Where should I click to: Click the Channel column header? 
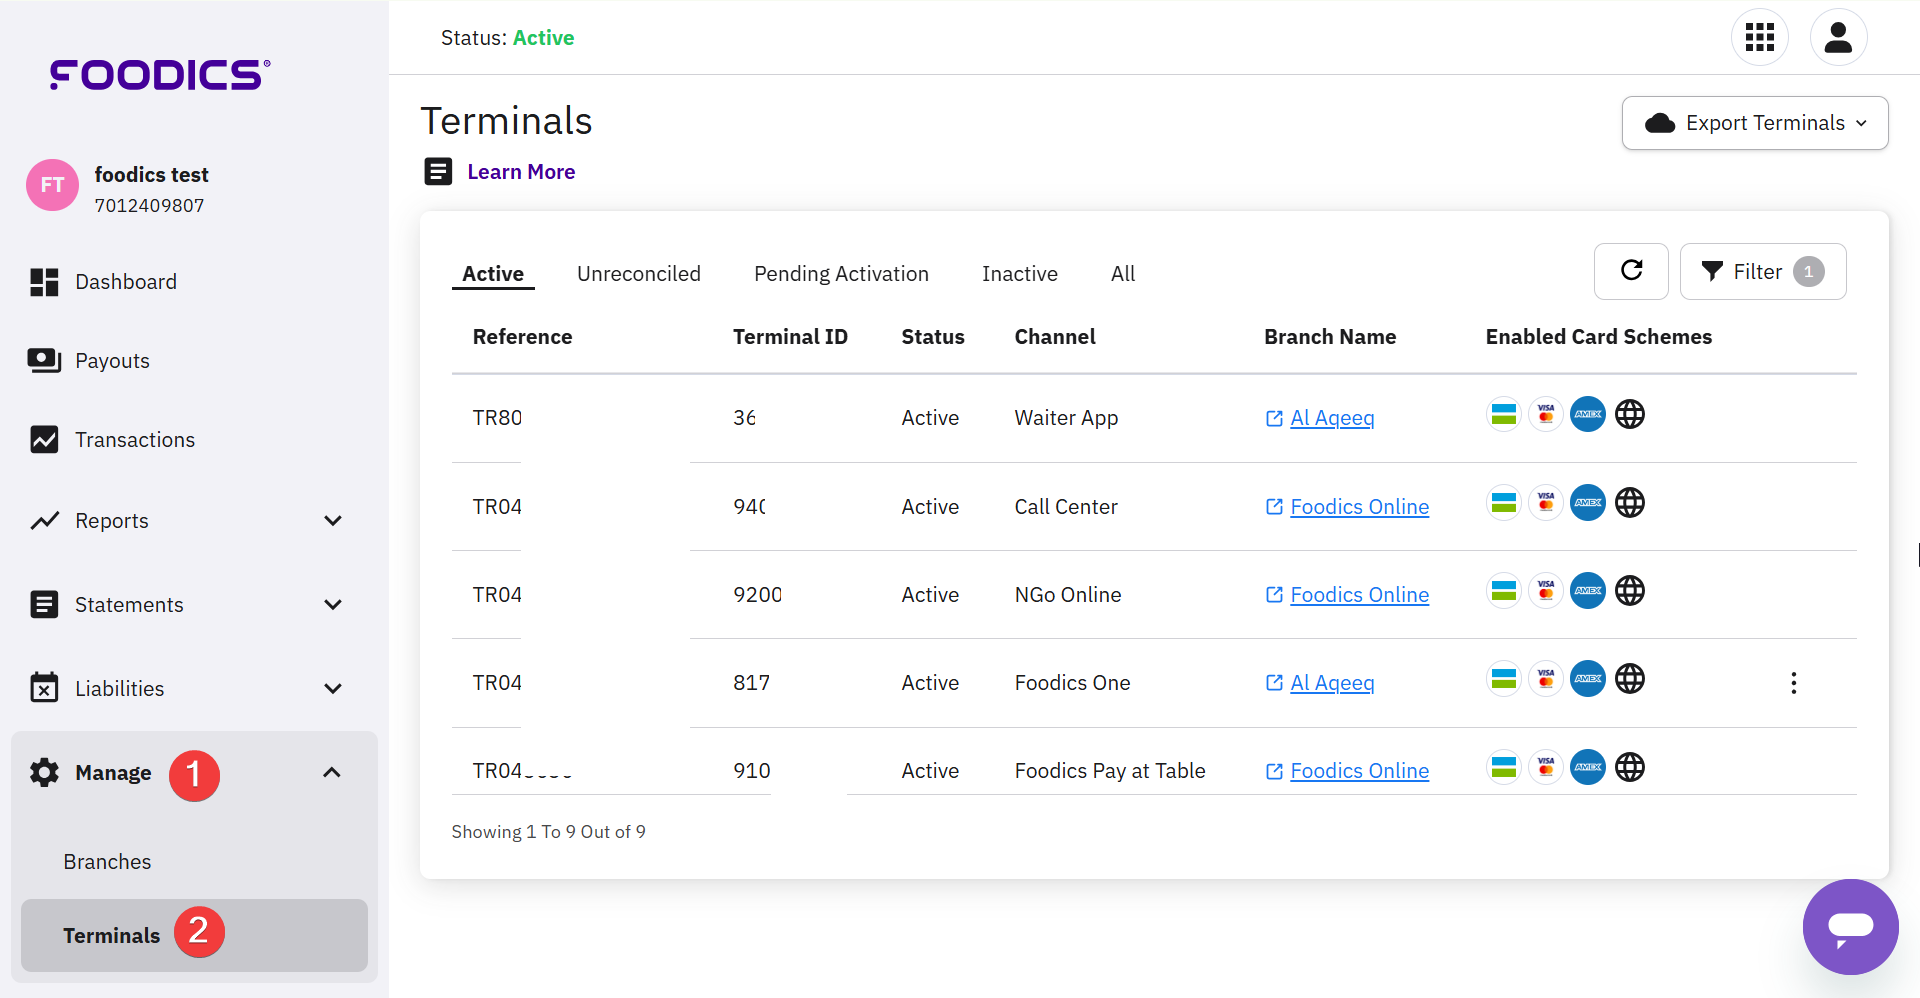pyautogui.click(x=1055, y=337)
